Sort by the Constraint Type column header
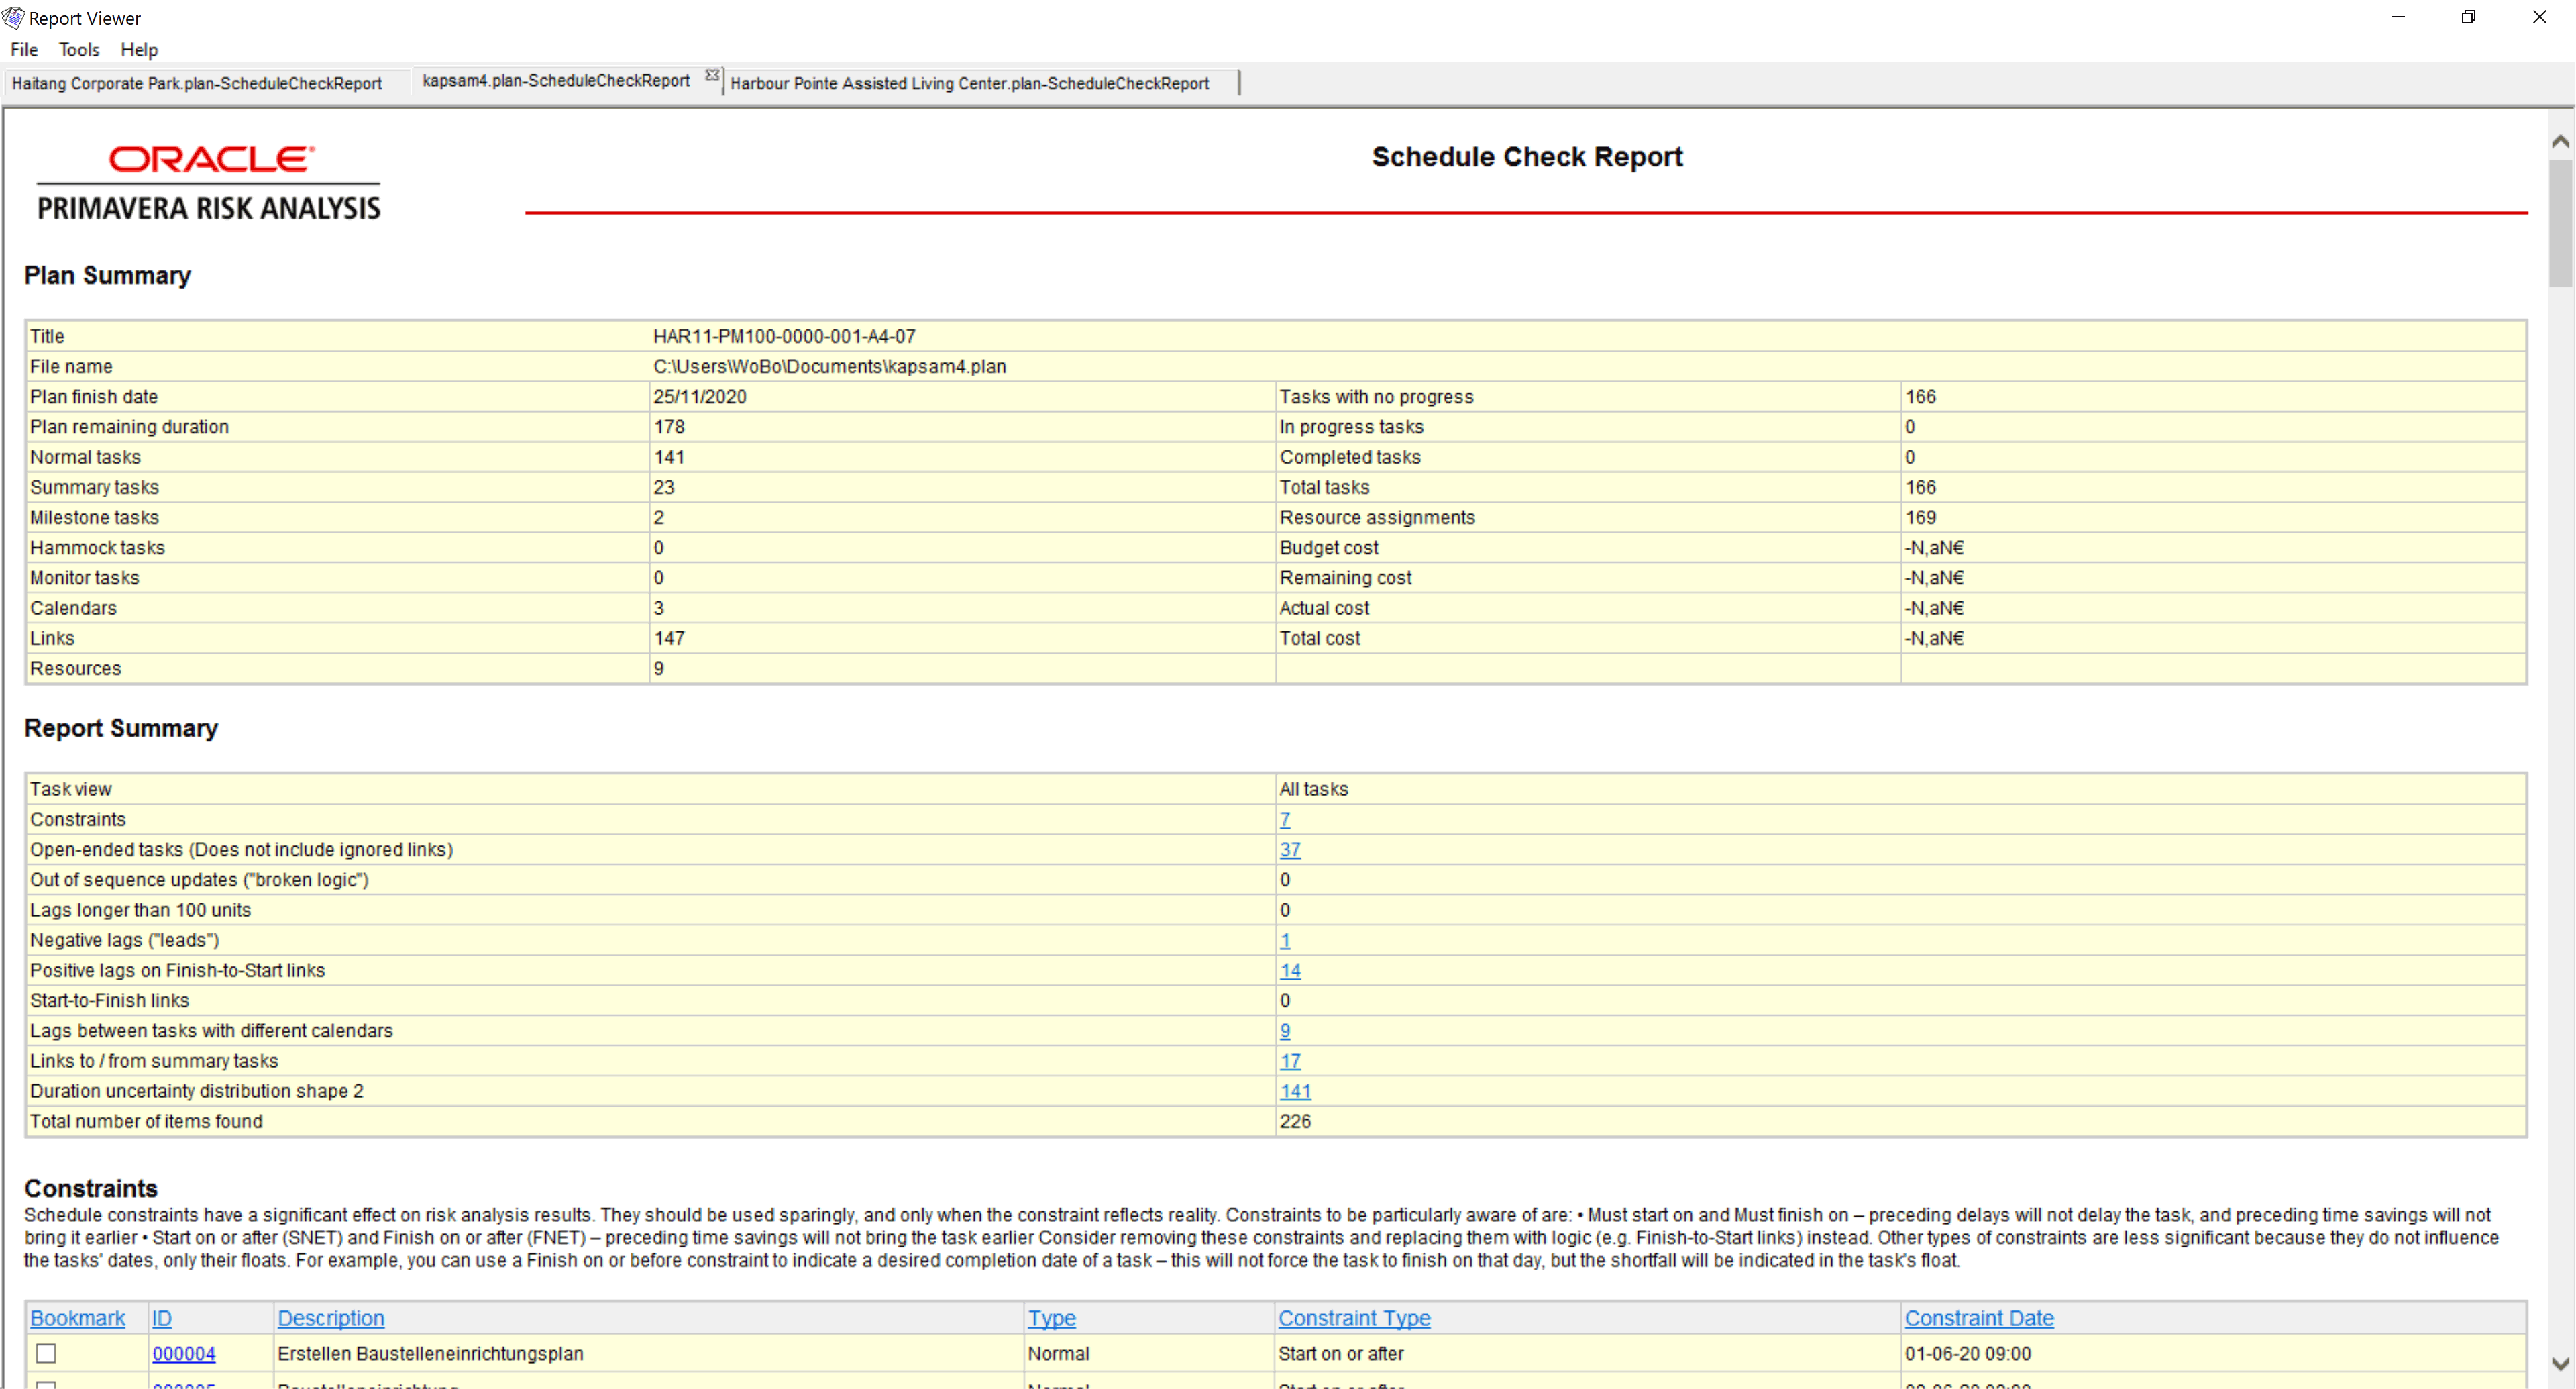The width and height of the screenshot is (2576, 1389). click(1354, 1318)
